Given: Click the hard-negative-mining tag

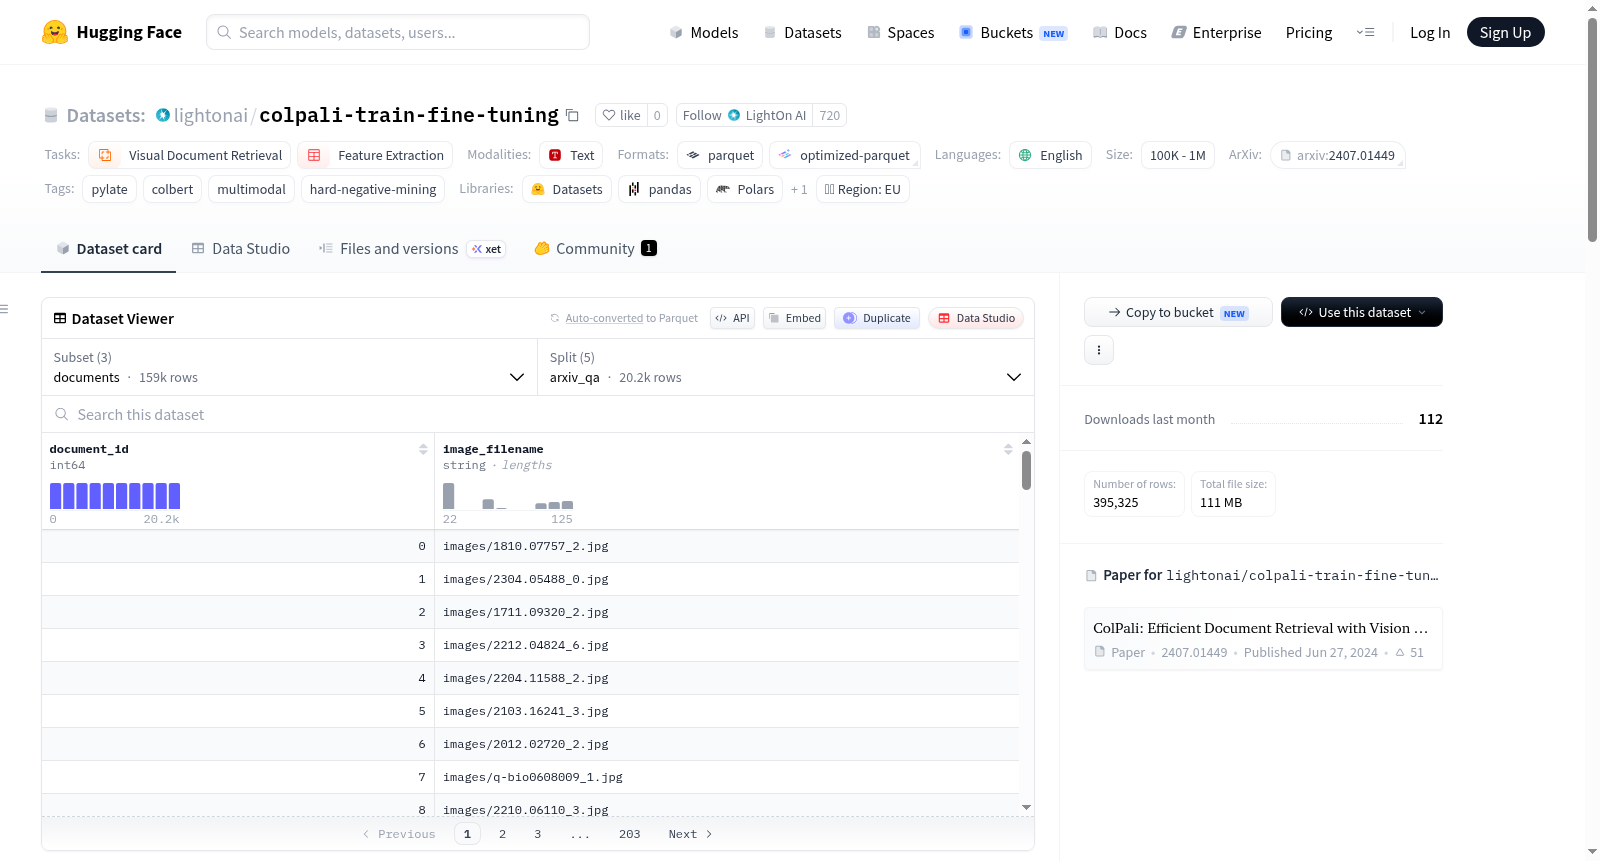Looking at the screenshot, I should click(x=373, y=189).
